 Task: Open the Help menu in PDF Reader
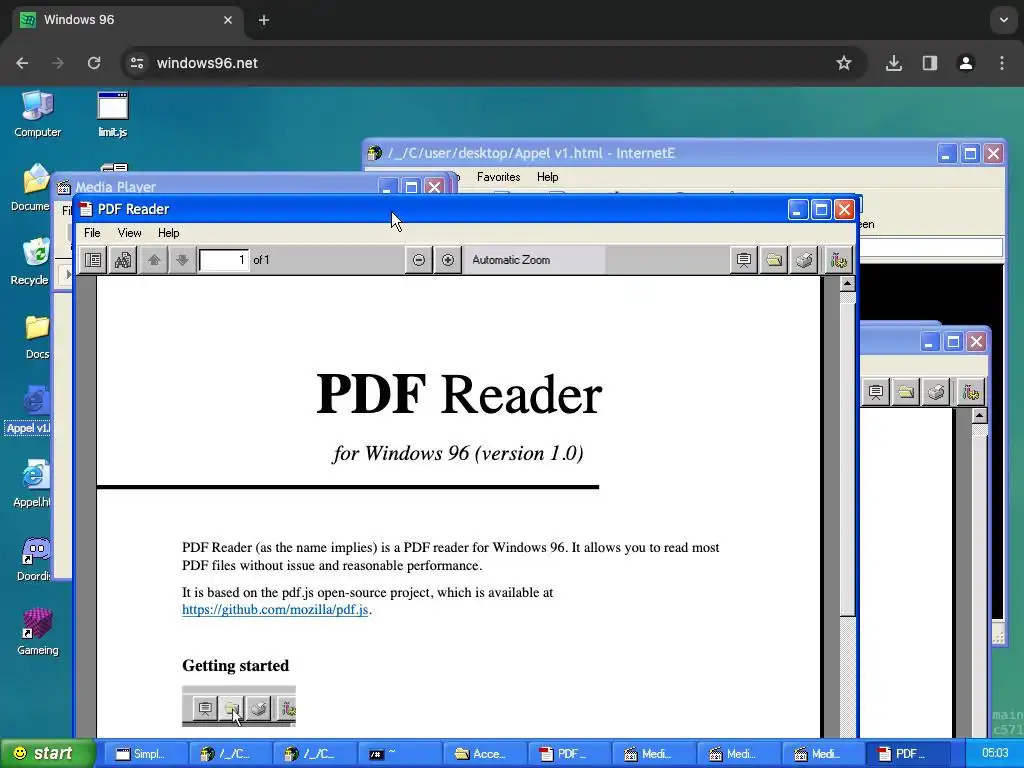[168, 232]
